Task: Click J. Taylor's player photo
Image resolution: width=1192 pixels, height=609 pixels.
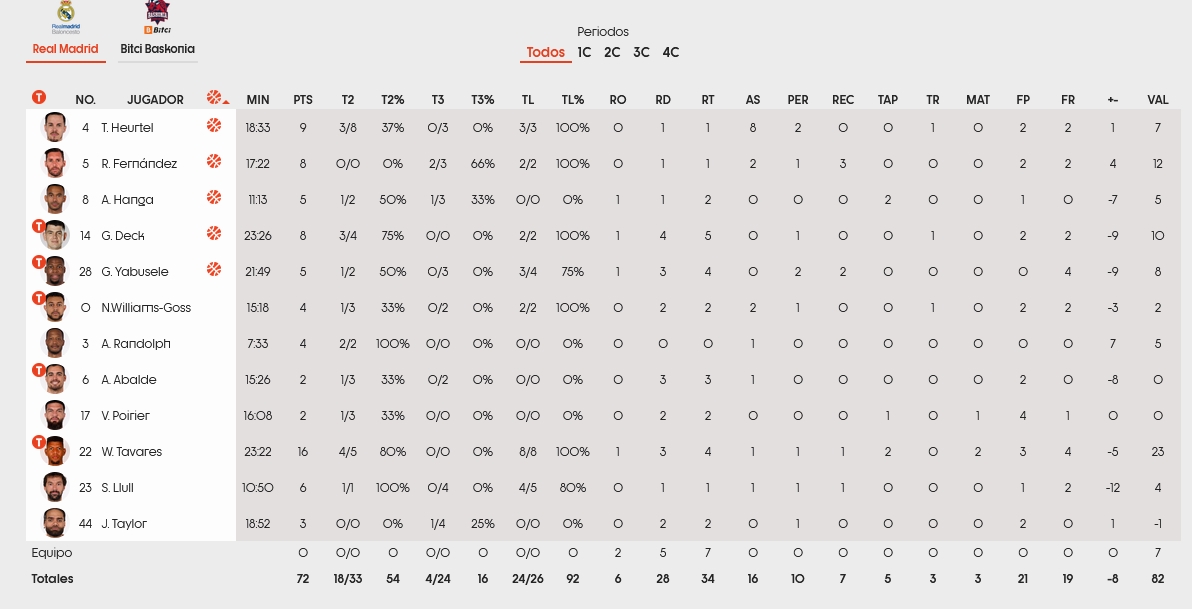Action: pyautogui.click(x=54, y=523)
